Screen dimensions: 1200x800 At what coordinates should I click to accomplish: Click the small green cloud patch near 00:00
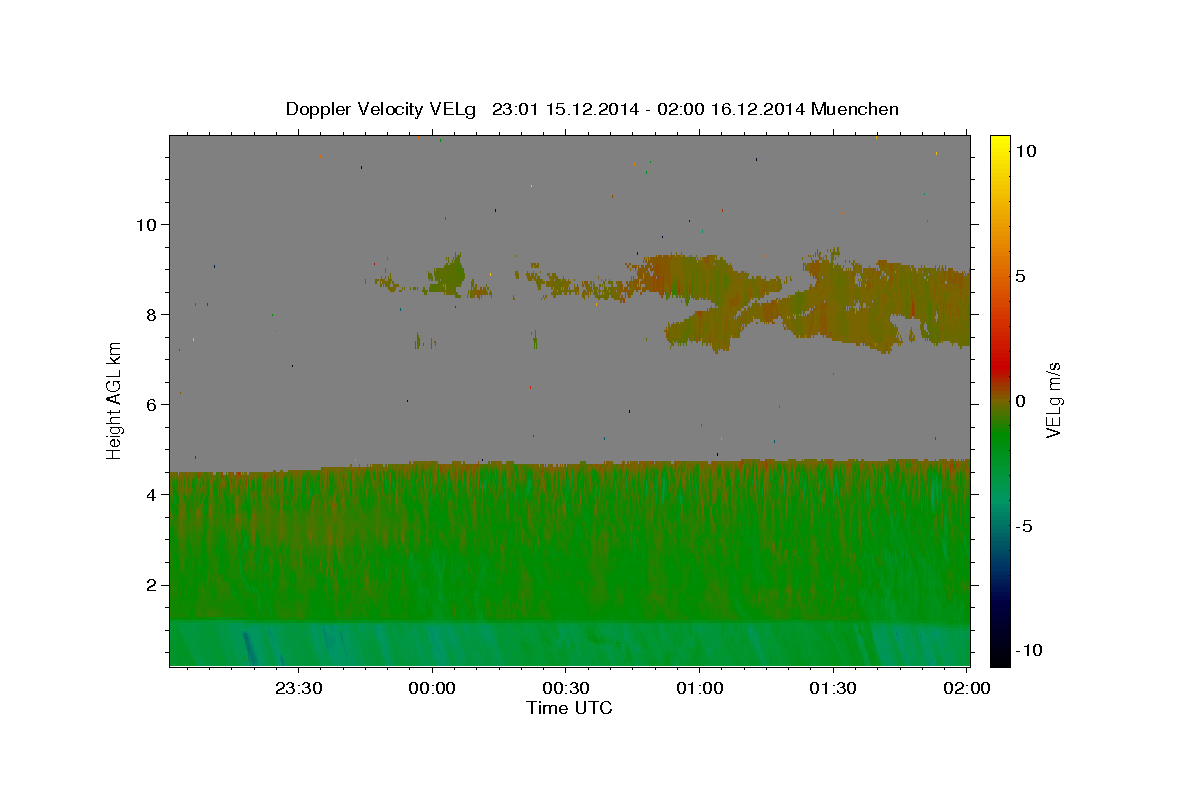pyautogui.click(x=448, y=274)
